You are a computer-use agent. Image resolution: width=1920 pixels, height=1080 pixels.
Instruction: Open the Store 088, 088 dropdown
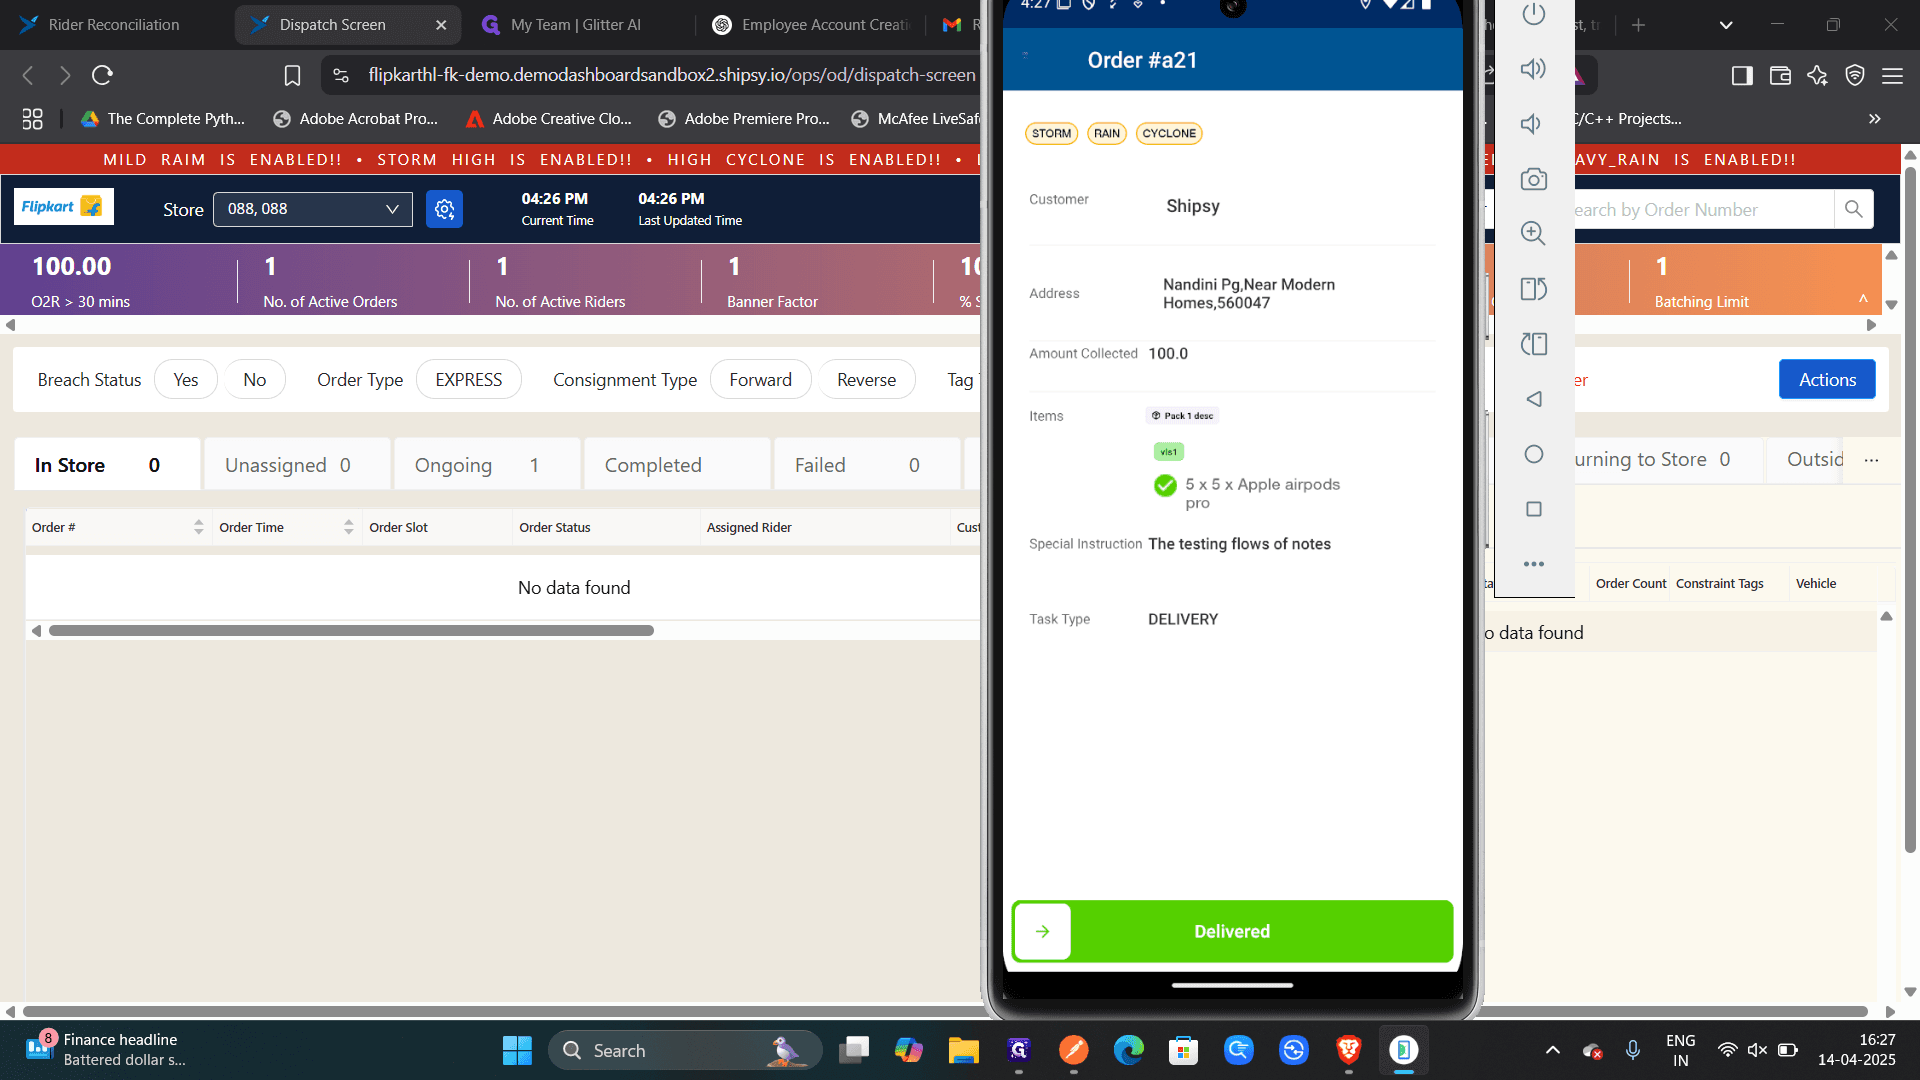[313, 209]
